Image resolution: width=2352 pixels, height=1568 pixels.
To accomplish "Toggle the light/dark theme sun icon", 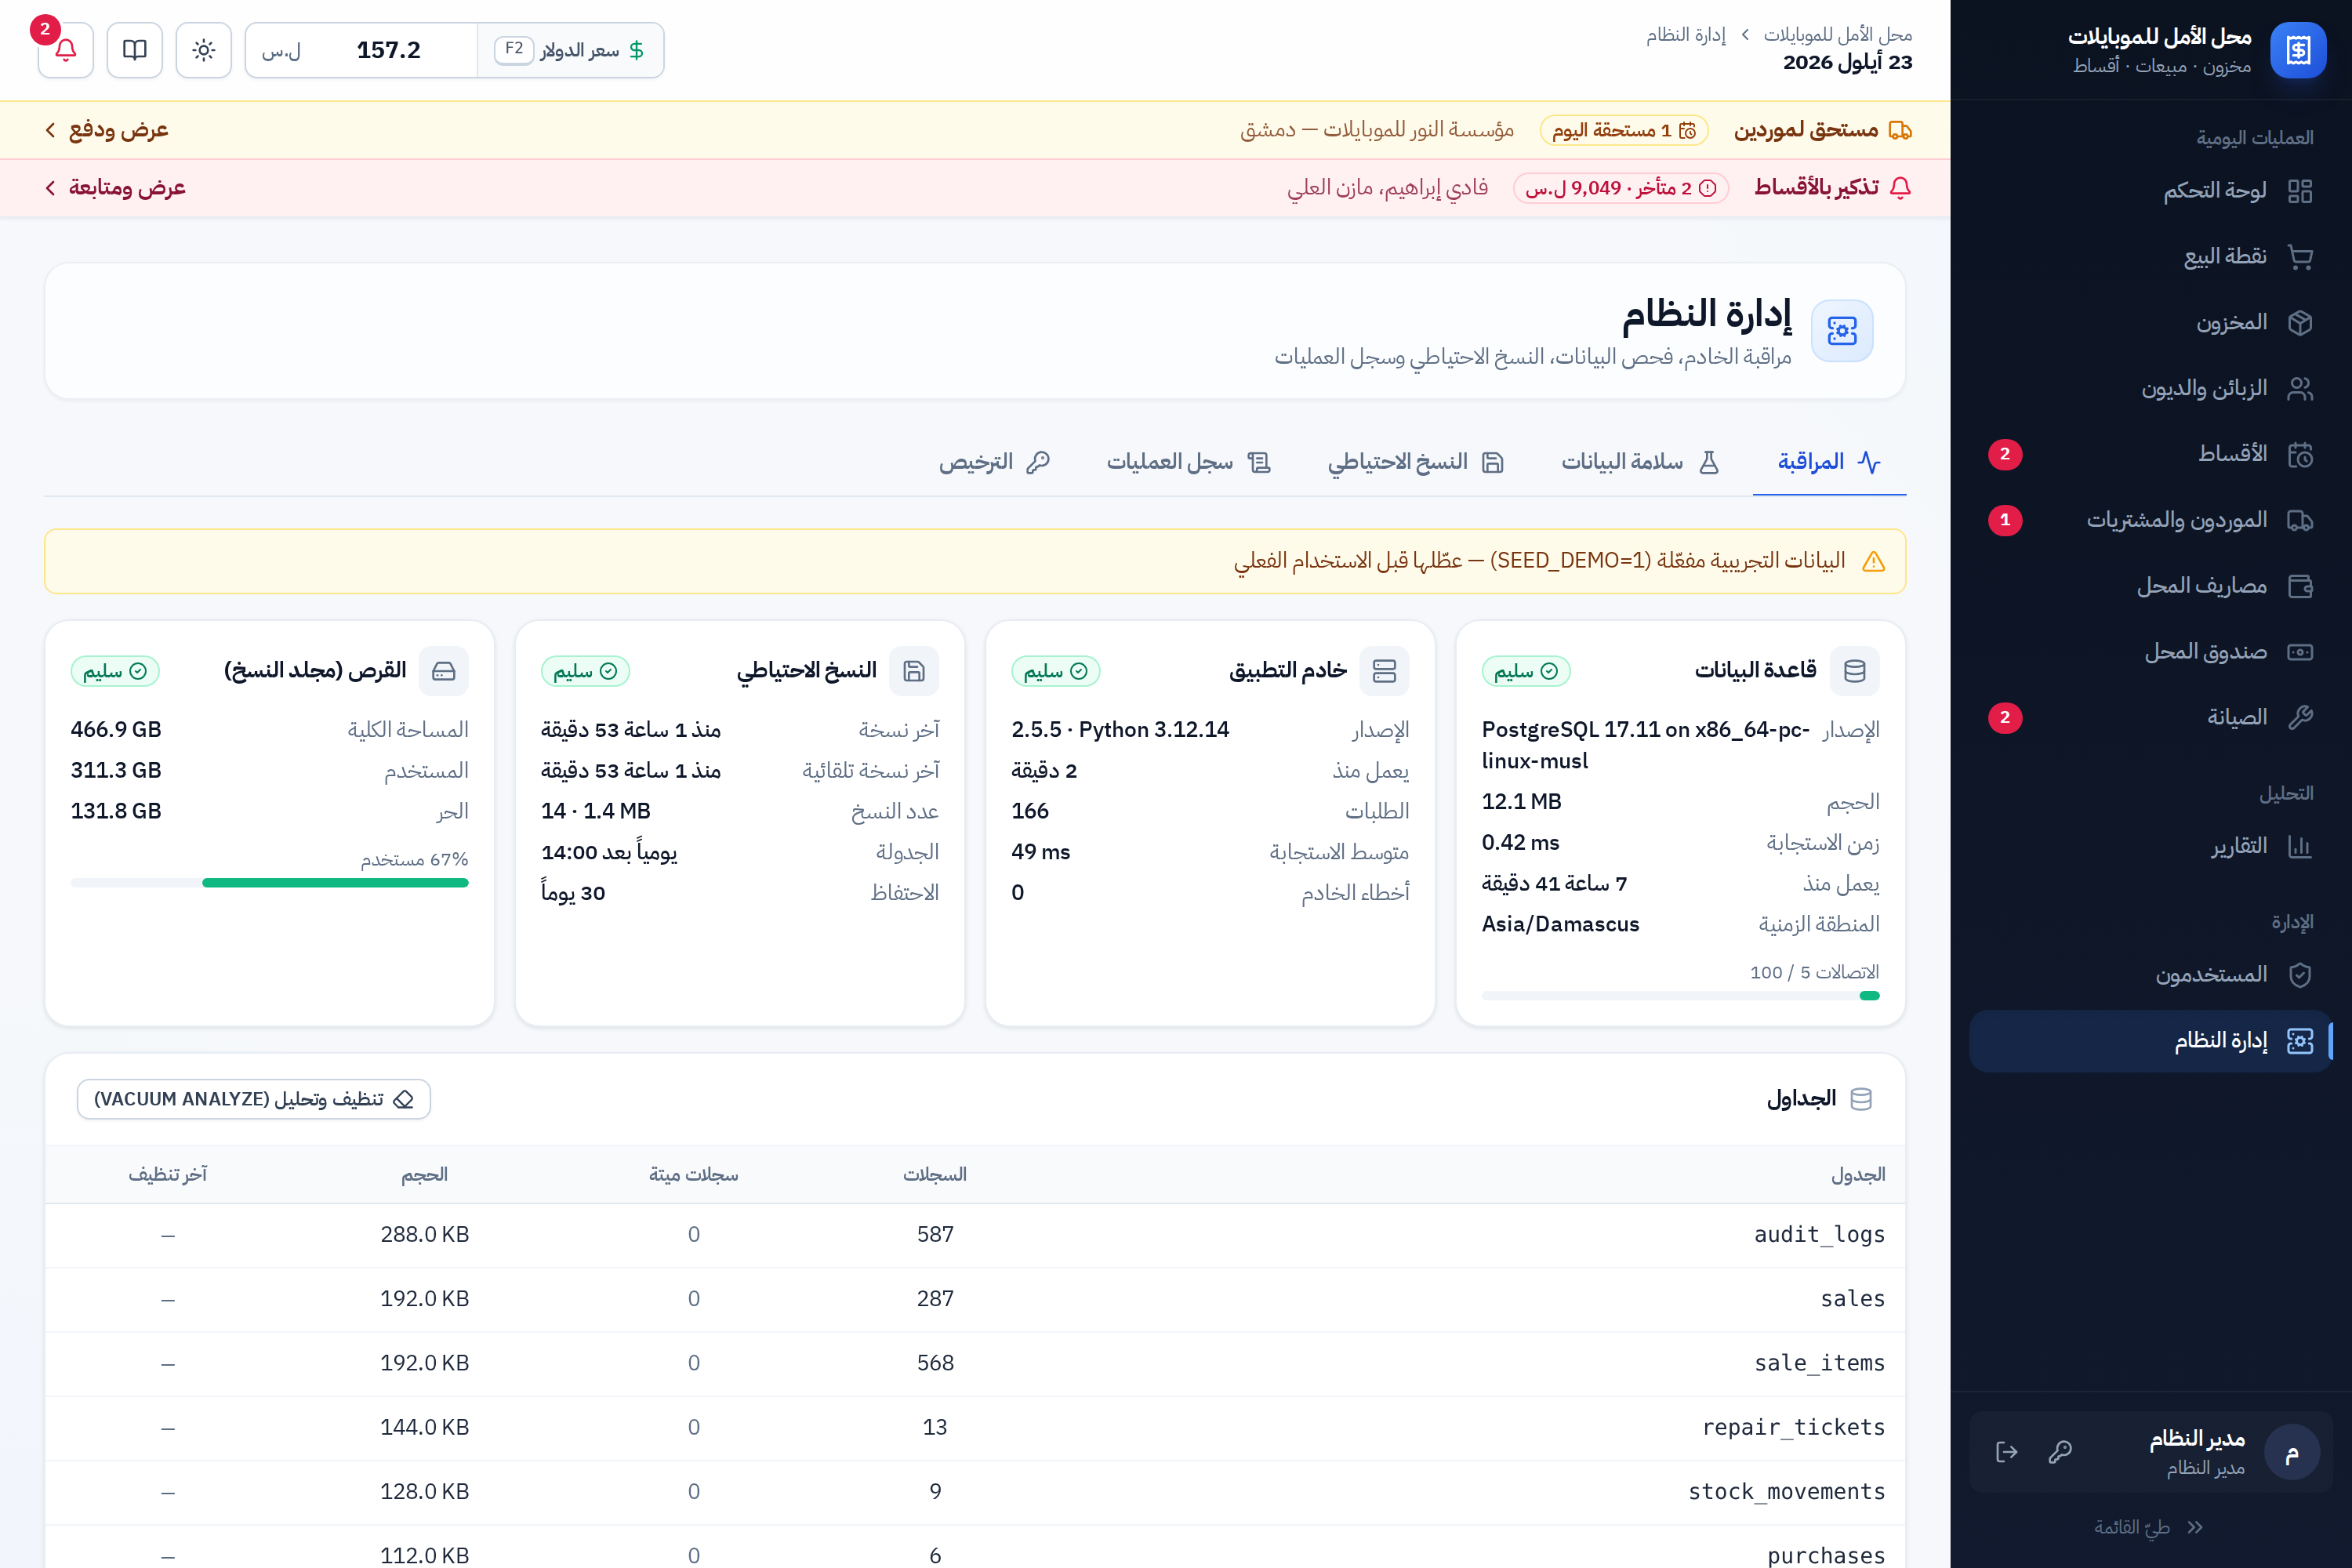I will coord(203,50).
